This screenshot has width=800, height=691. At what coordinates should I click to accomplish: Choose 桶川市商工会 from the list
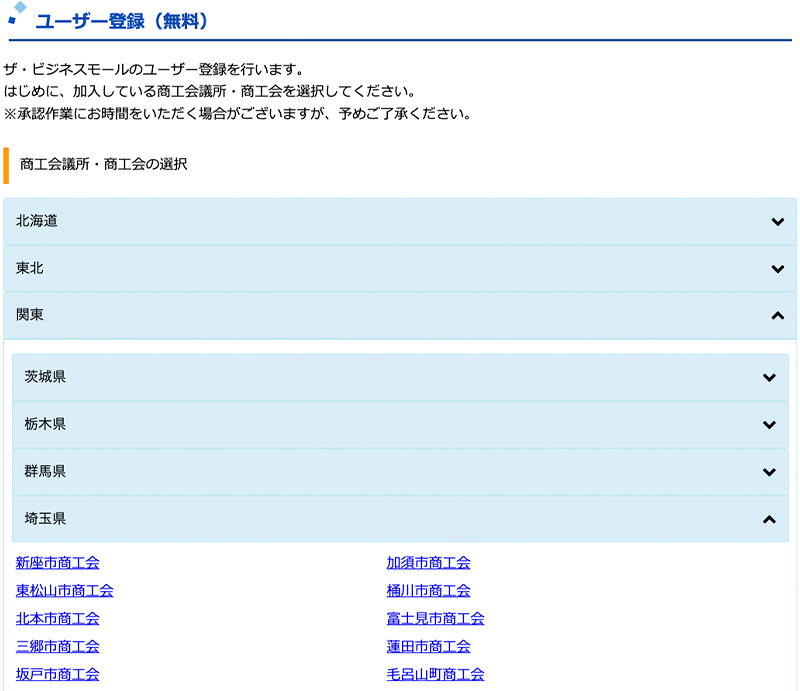pyautogui.click(x=429, y=591)
